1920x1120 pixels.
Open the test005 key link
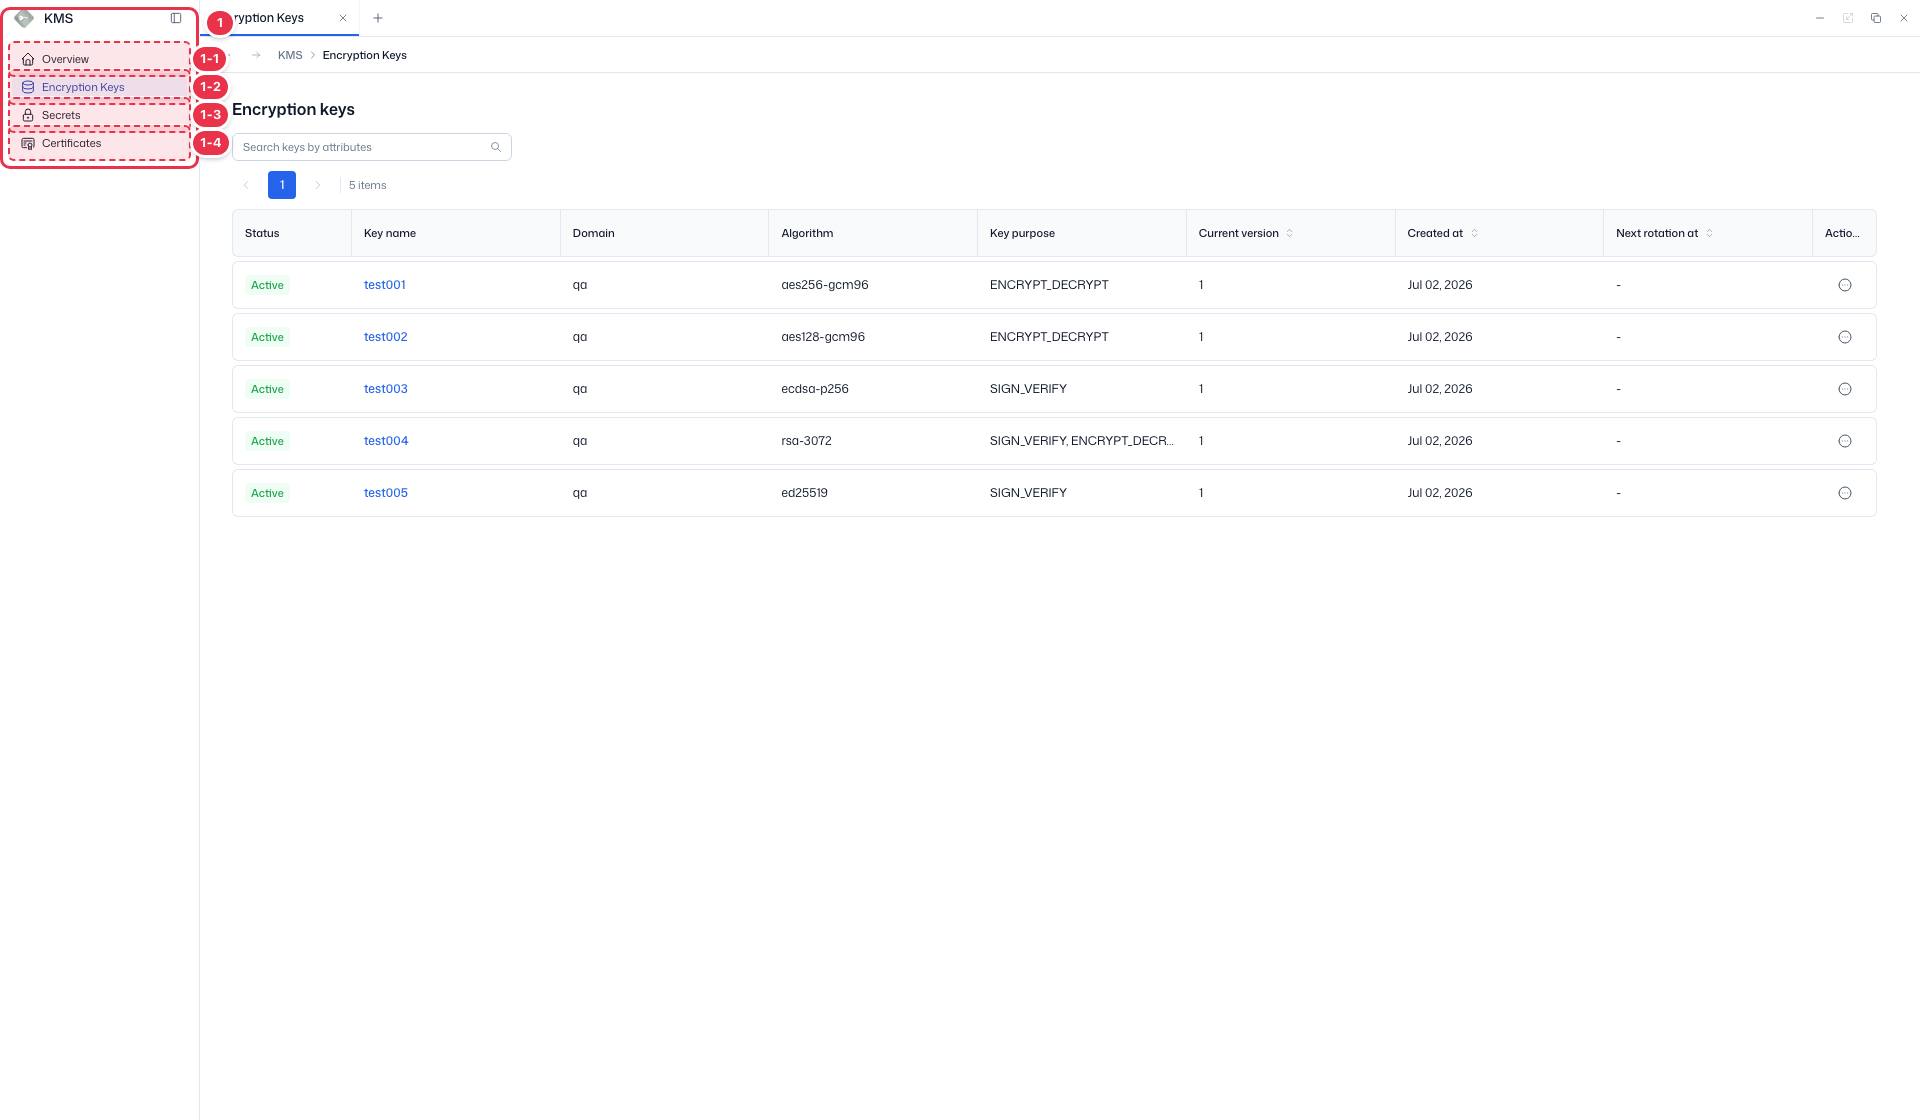pos(386,493)
